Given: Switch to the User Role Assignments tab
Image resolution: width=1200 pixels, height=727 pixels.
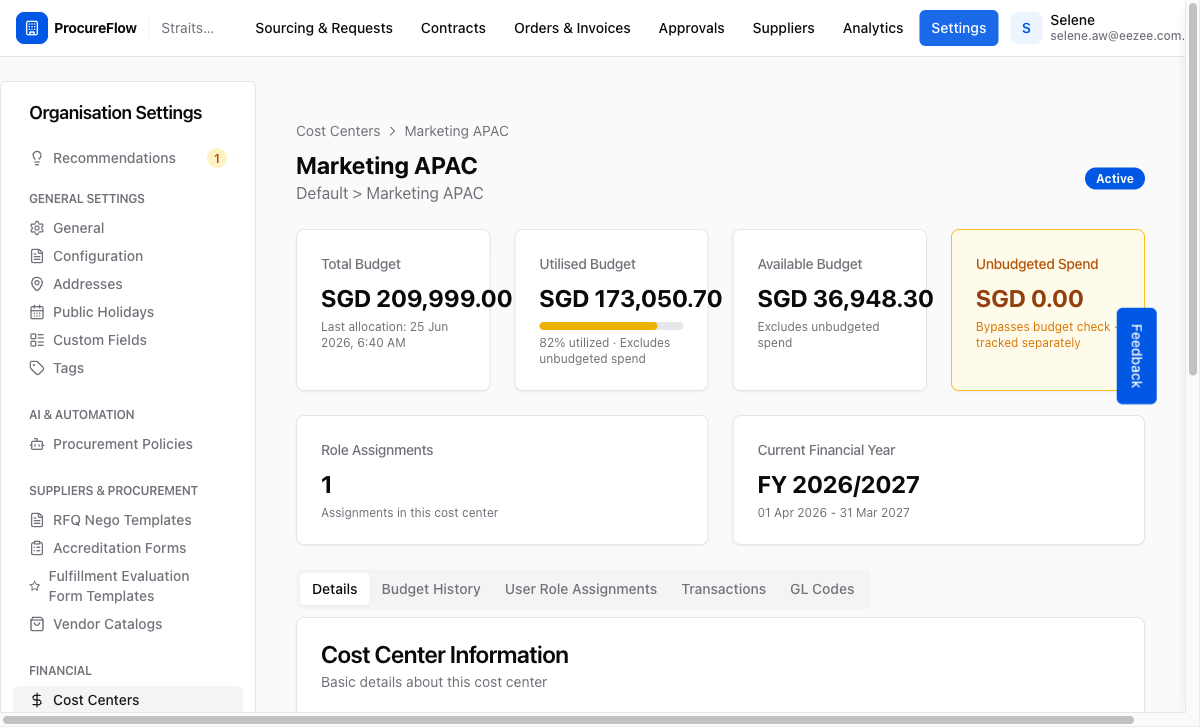Looking at the screenshot, I should 581,589.
